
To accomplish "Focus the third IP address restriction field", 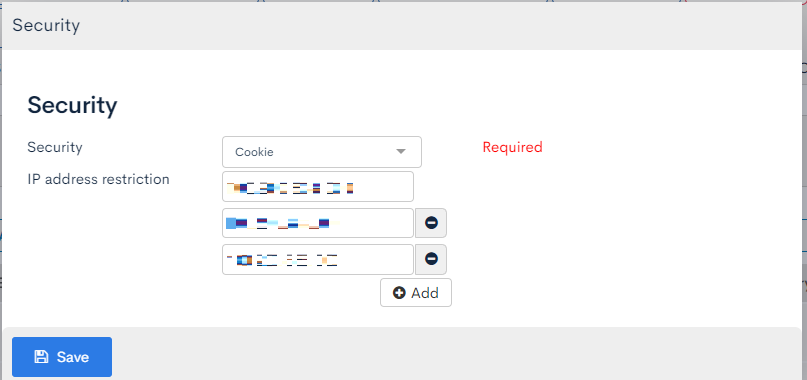I will pos(318,259).
